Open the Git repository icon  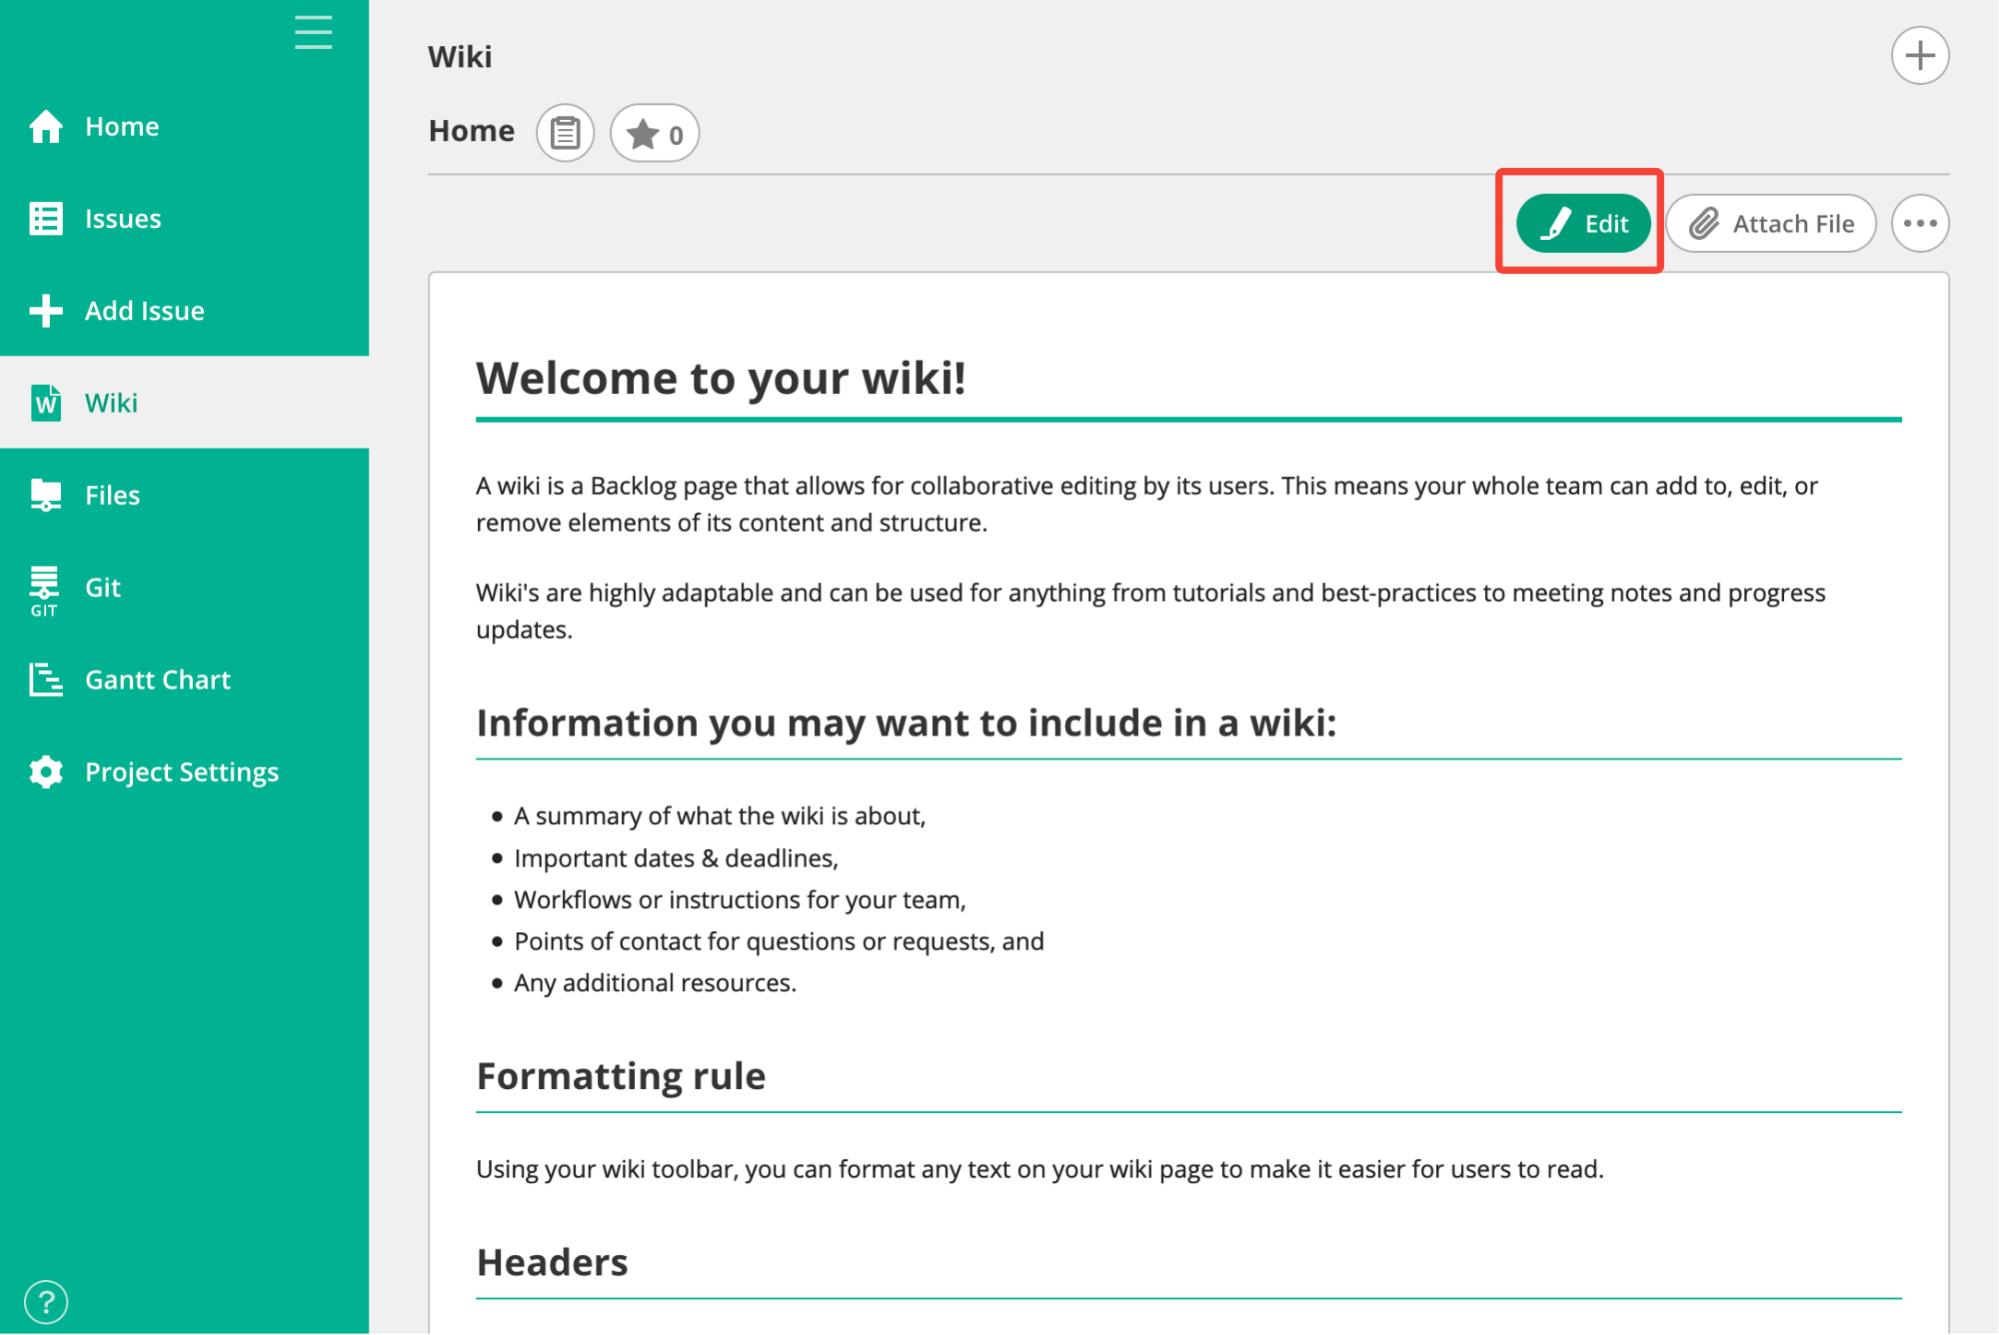[44, 589]
